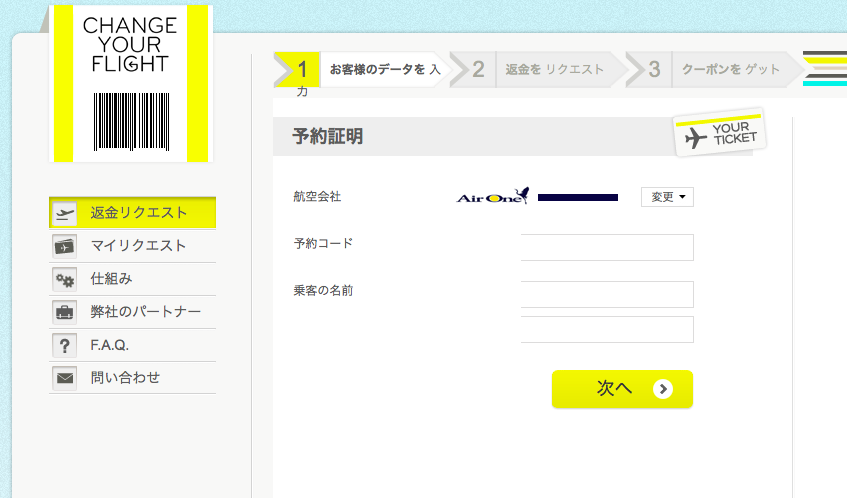The width and height of the screenshot is (847, 498).
Task: Focus the second 乗客の名前 input field
Action: pyautogui.click(x=607, y=329)
